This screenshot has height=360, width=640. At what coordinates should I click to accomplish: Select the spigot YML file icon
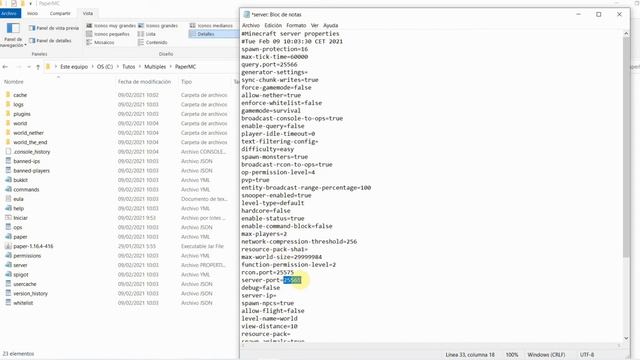click(x=8, y=274)
